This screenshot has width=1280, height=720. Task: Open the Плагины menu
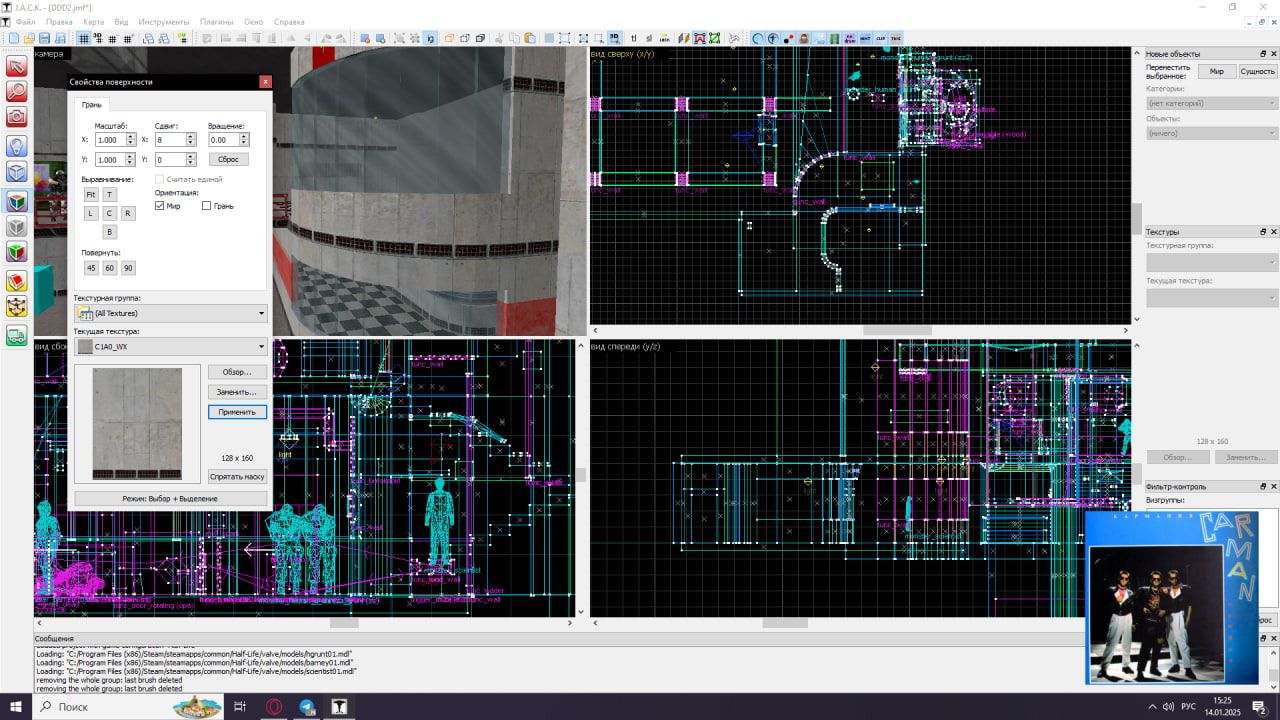pos(216,21)
